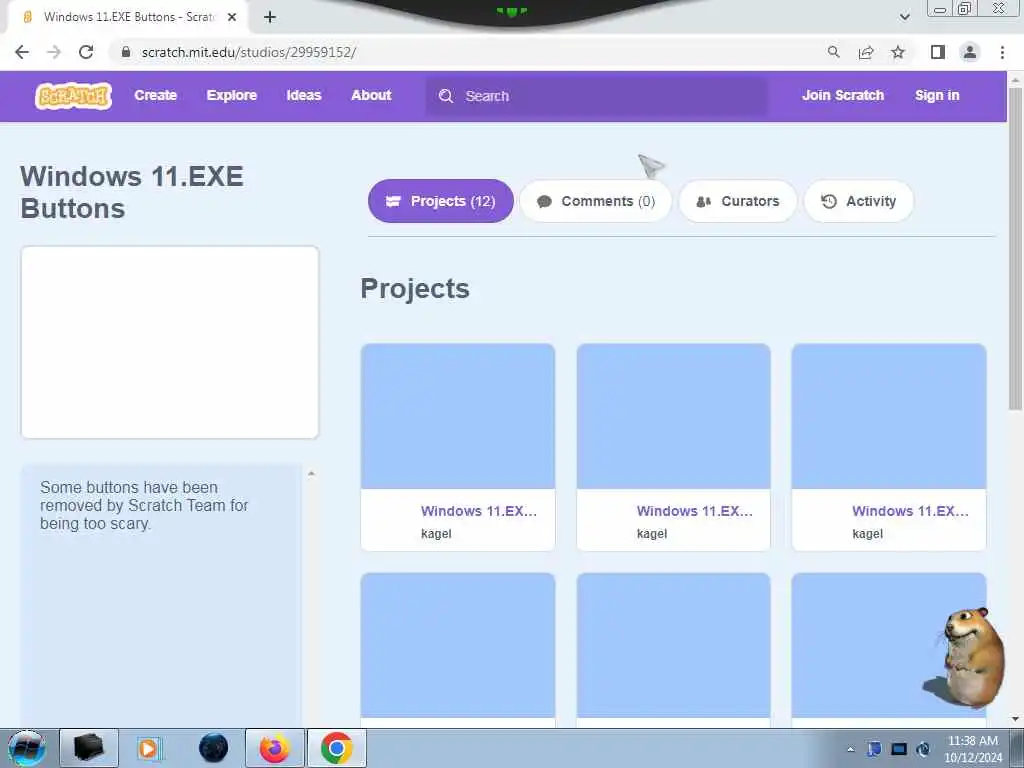The height and width of the screenshot is (768, 1024).
Task: Focus the Scratch Search field
Action: click(x=597, y=96)
